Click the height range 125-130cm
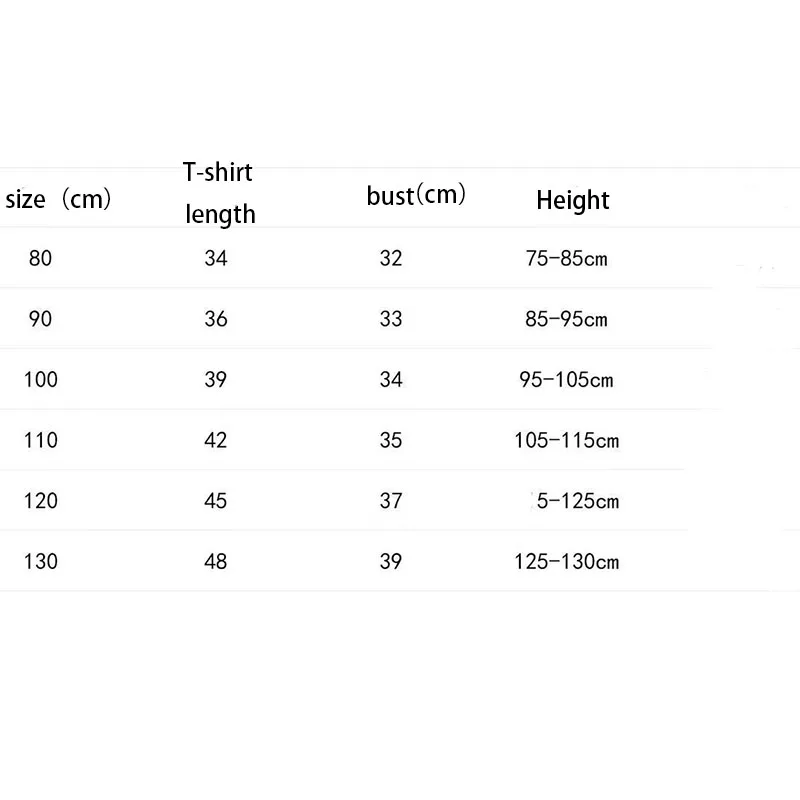Screen dimensions: 800x800 point(567,562)
